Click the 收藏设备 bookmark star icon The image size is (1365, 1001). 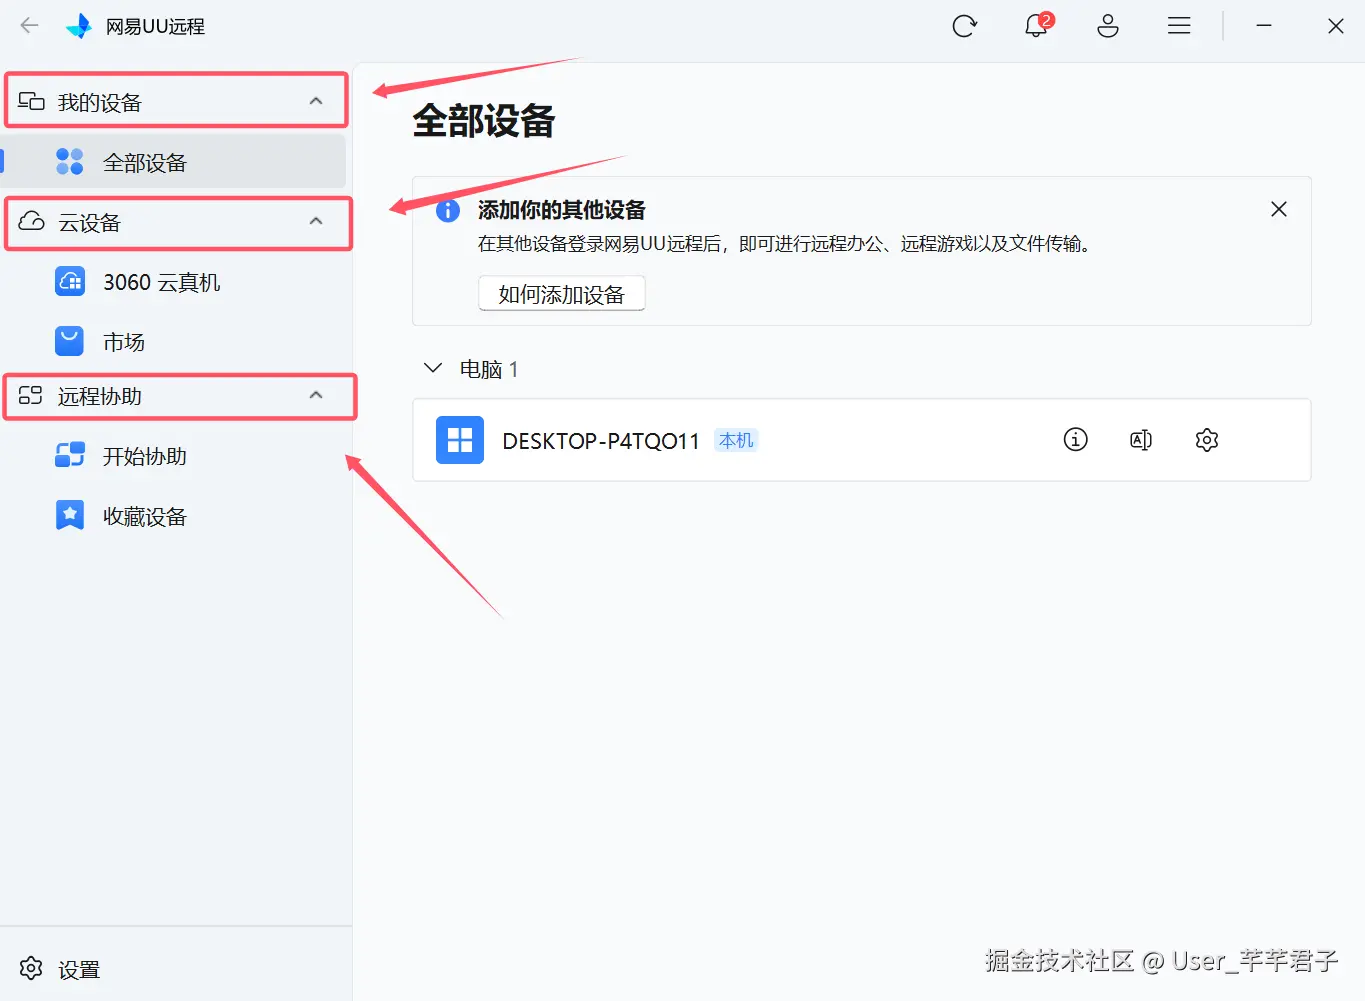click(70, 515)
